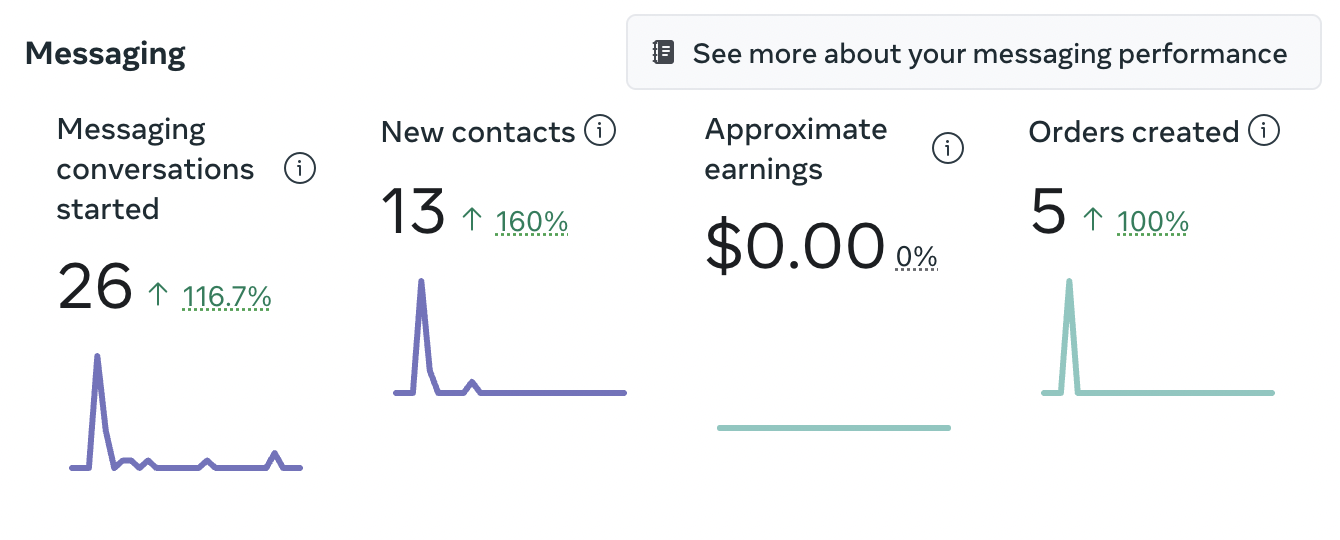Image resolution: width=1340 pixels, height=540 pixels.
Task: Click the 160% change percentage
Action: 532,221
